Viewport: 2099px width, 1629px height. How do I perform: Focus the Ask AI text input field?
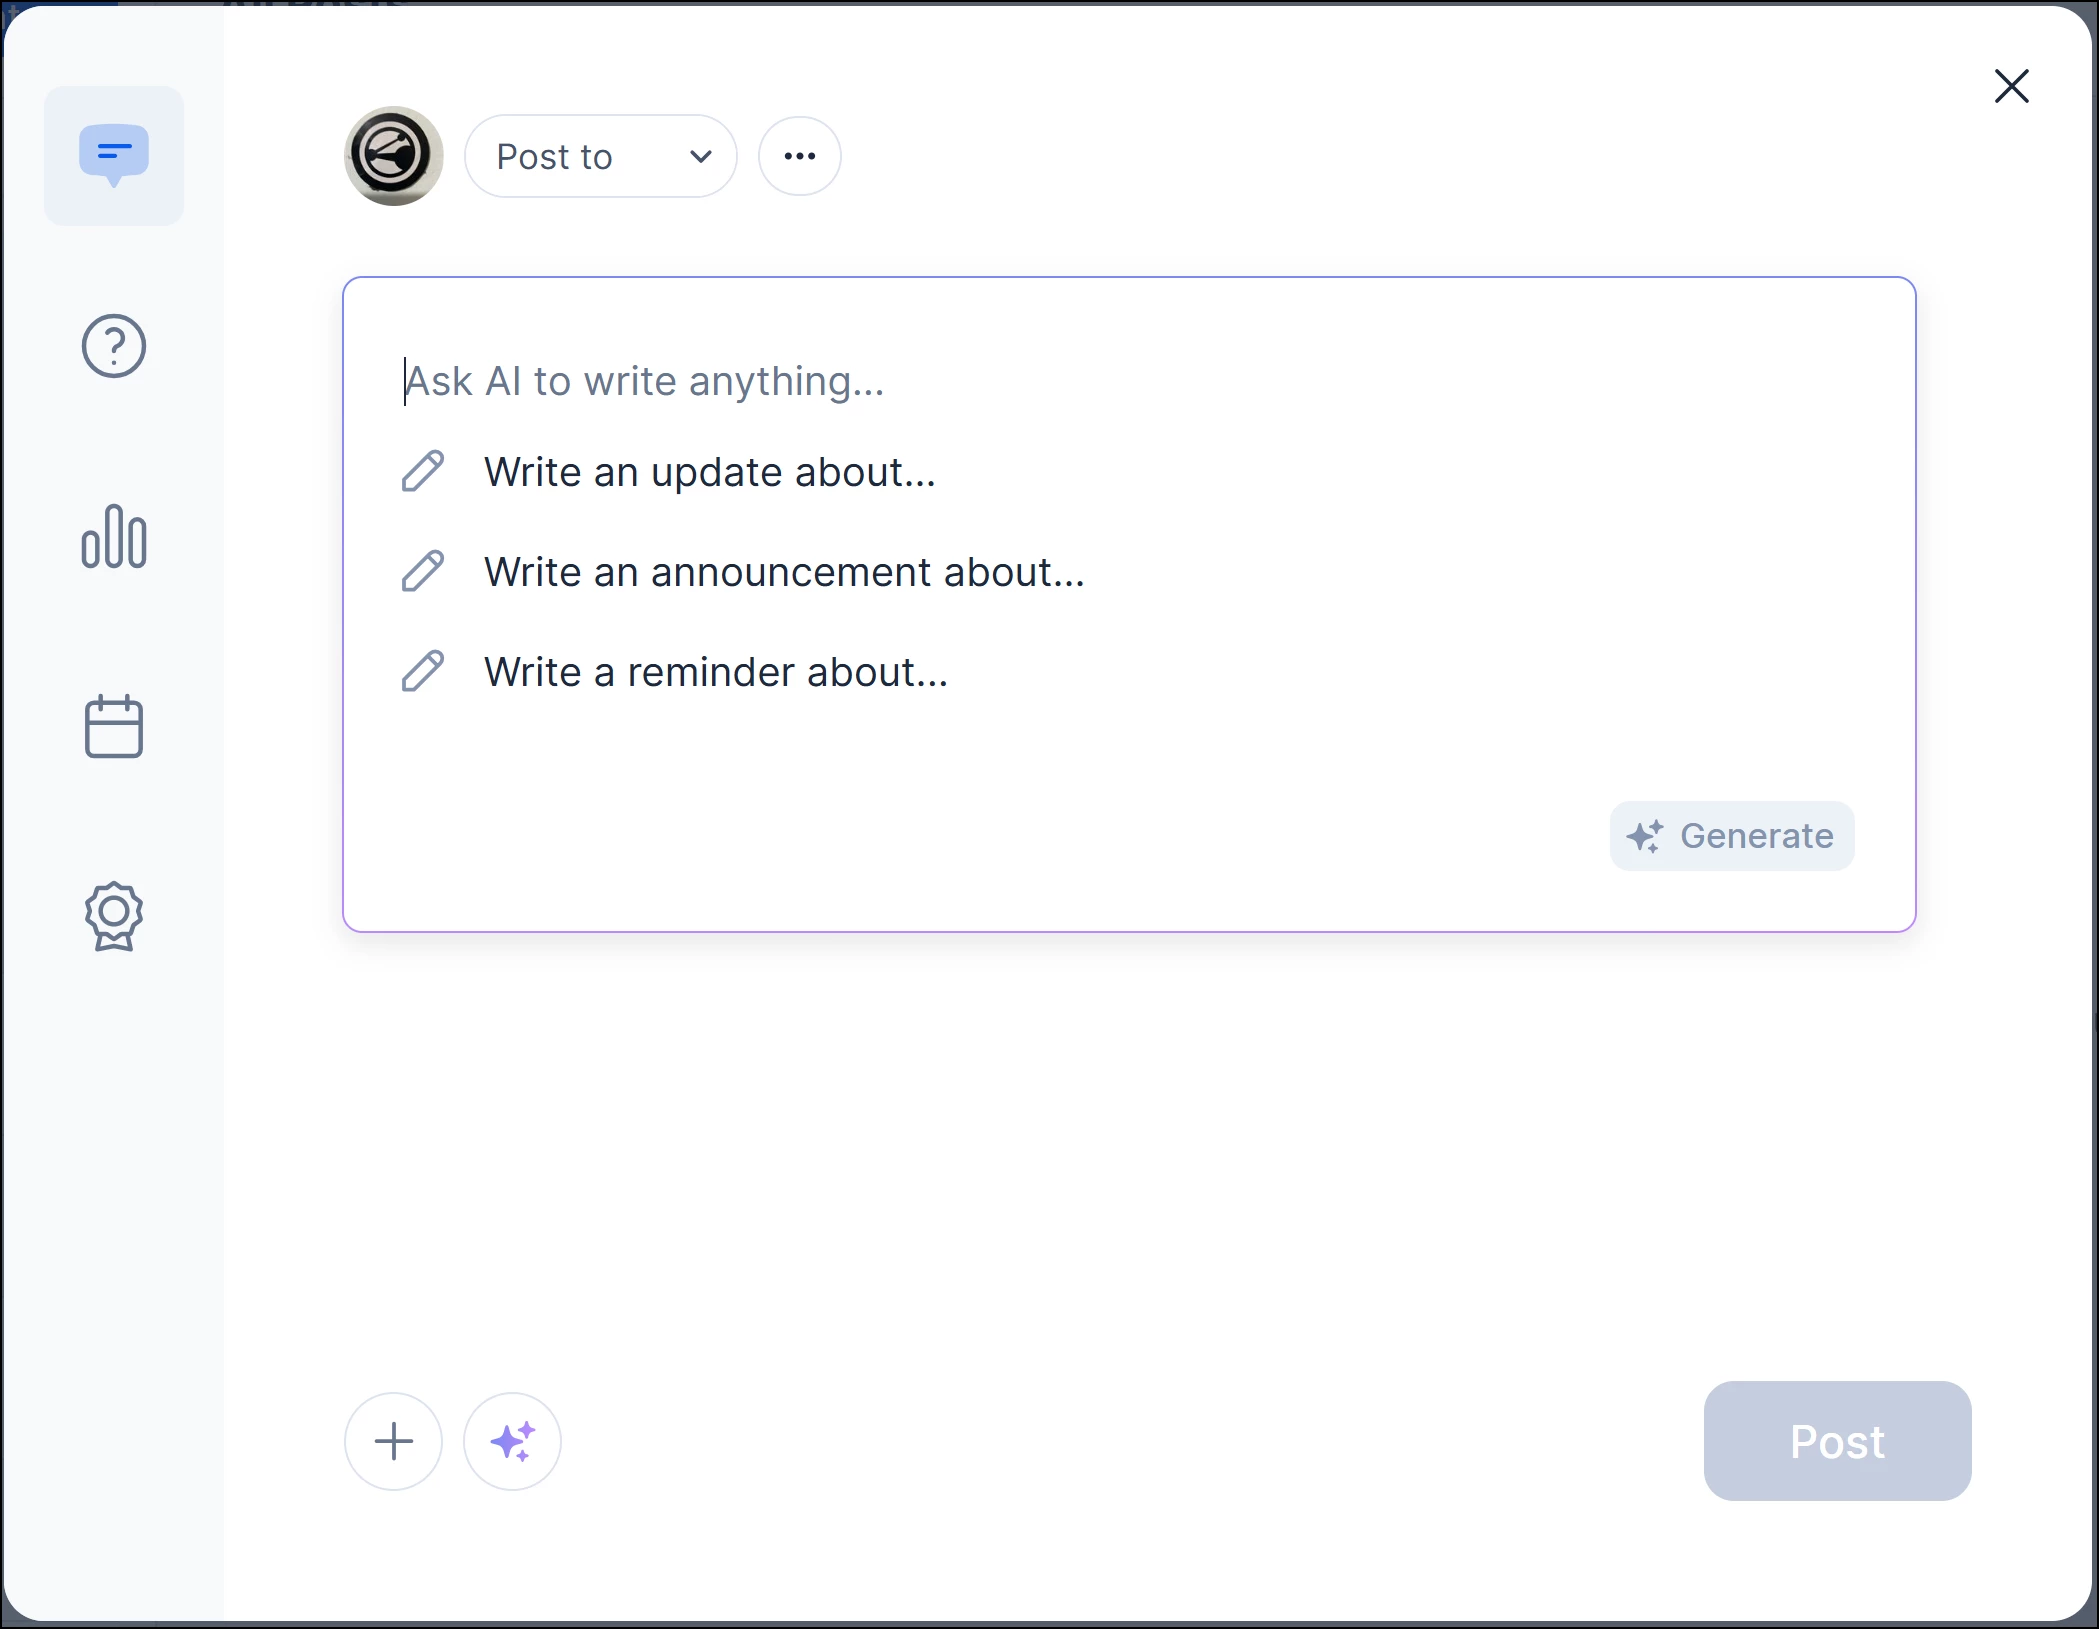point(1000,381)
